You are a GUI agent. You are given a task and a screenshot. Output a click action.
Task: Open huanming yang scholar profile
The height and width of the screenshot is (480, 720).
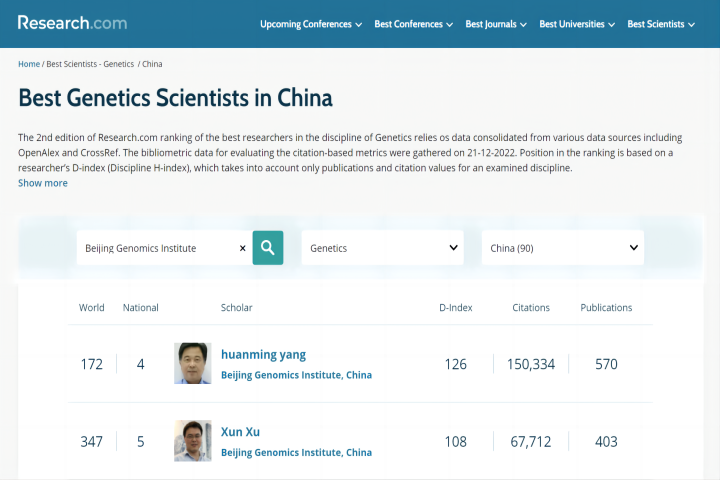tap(263, 355)
